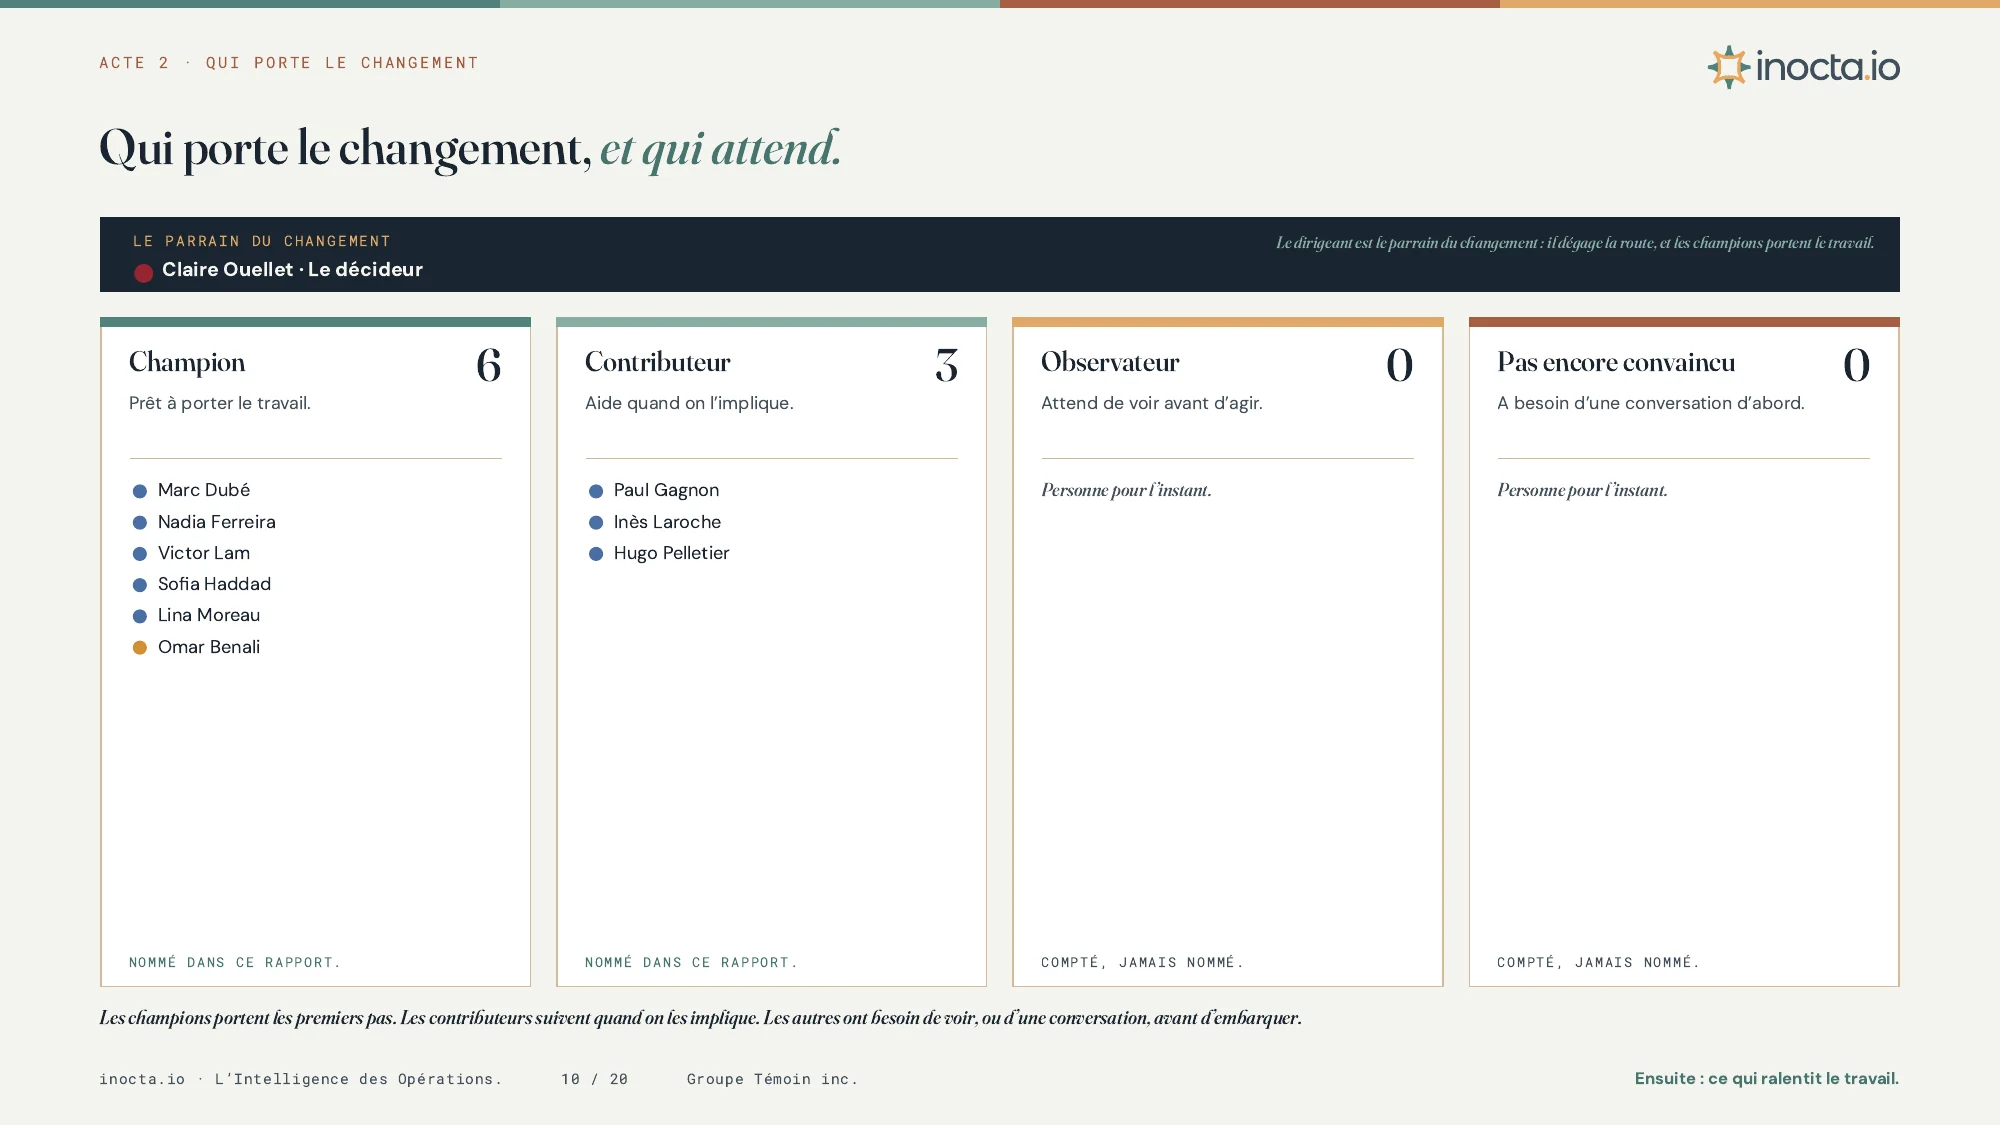Click 'Personne pour l'instant.' in the Observateur card
Image resolution: width=2000 pixels, height=1125 pixels.
[1126, 490]
